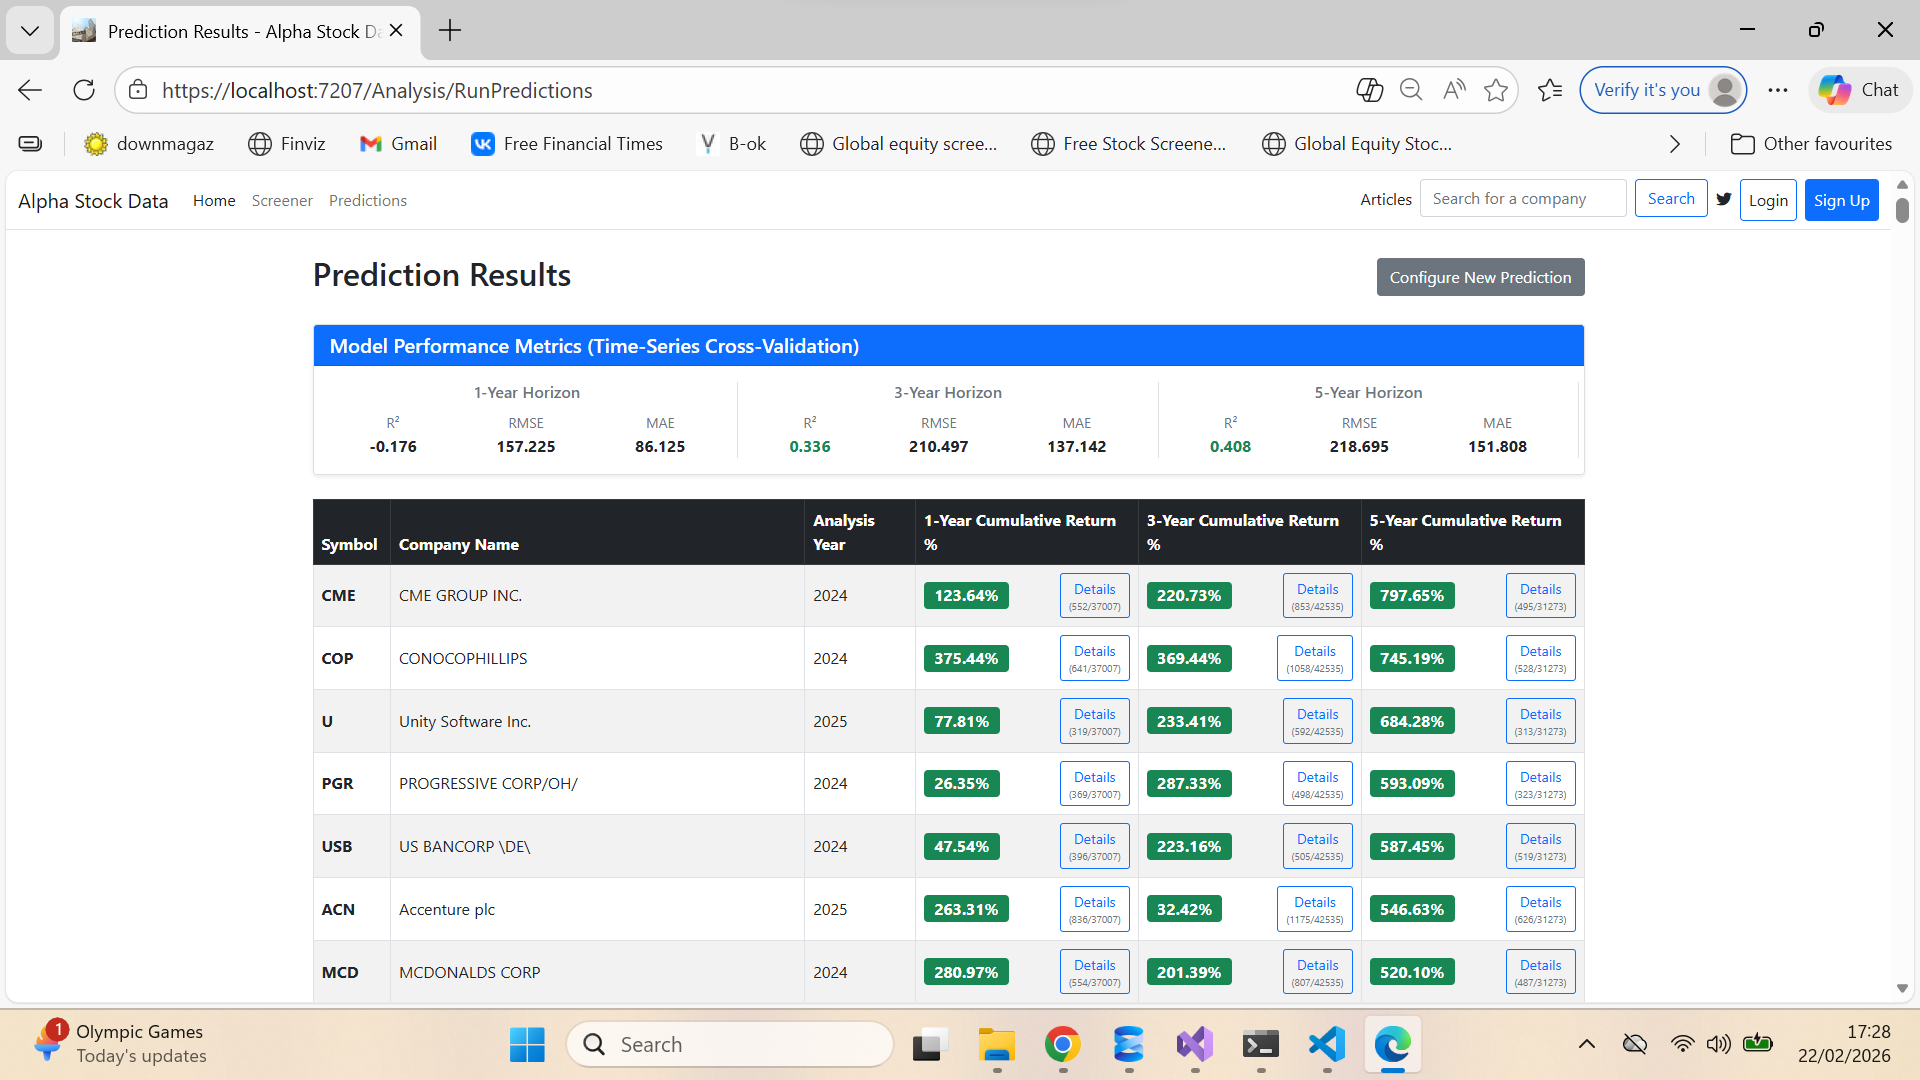Screen dimensions: 1920x1080
Task: Open terminal app from taskbar
Action: (x=1260, y=1045)
